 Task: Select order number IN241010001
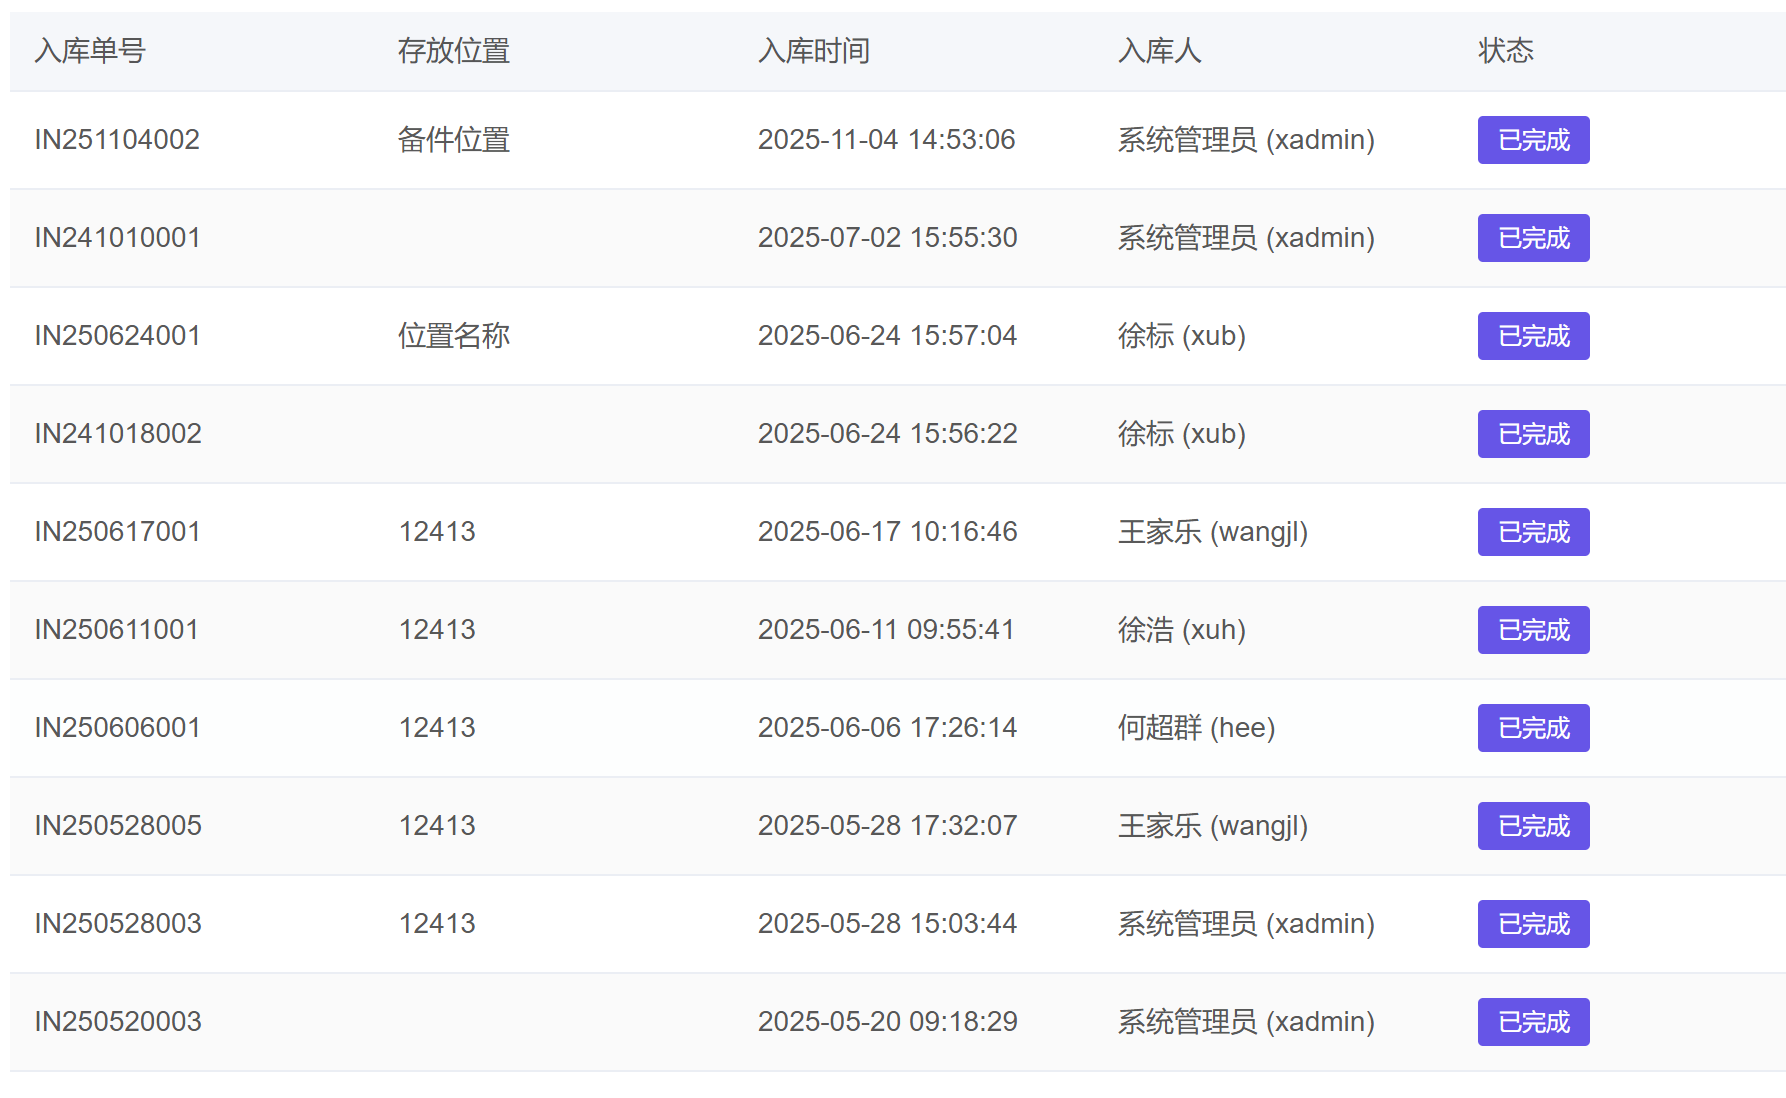pos(117,238)
